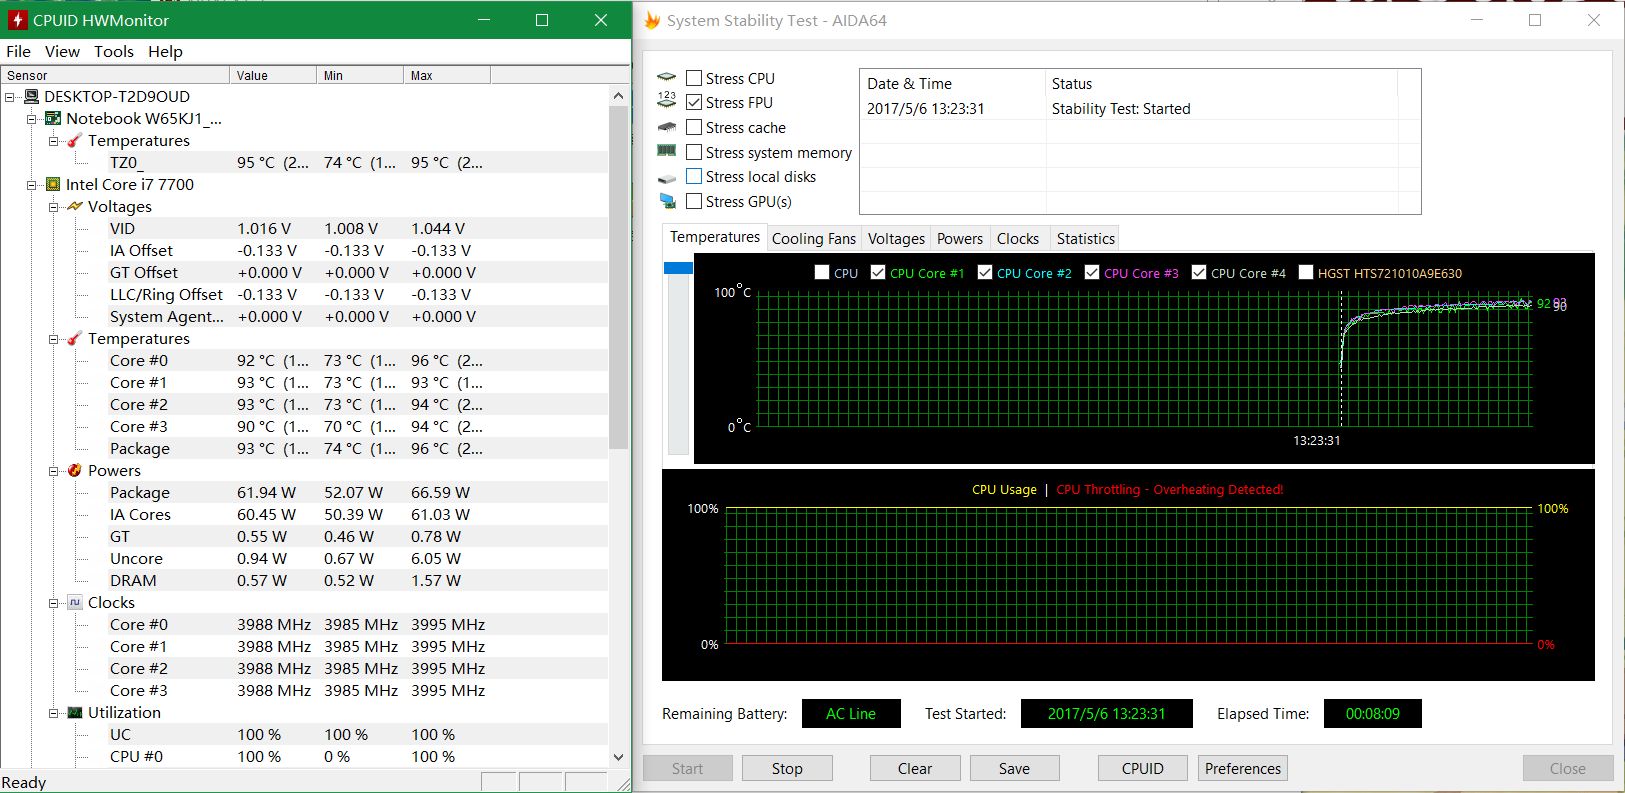This screenshot has width=1625, height=793.
Task: Click the AIDA64 flame icon in title bar
Action: click(x=652, y=20)
